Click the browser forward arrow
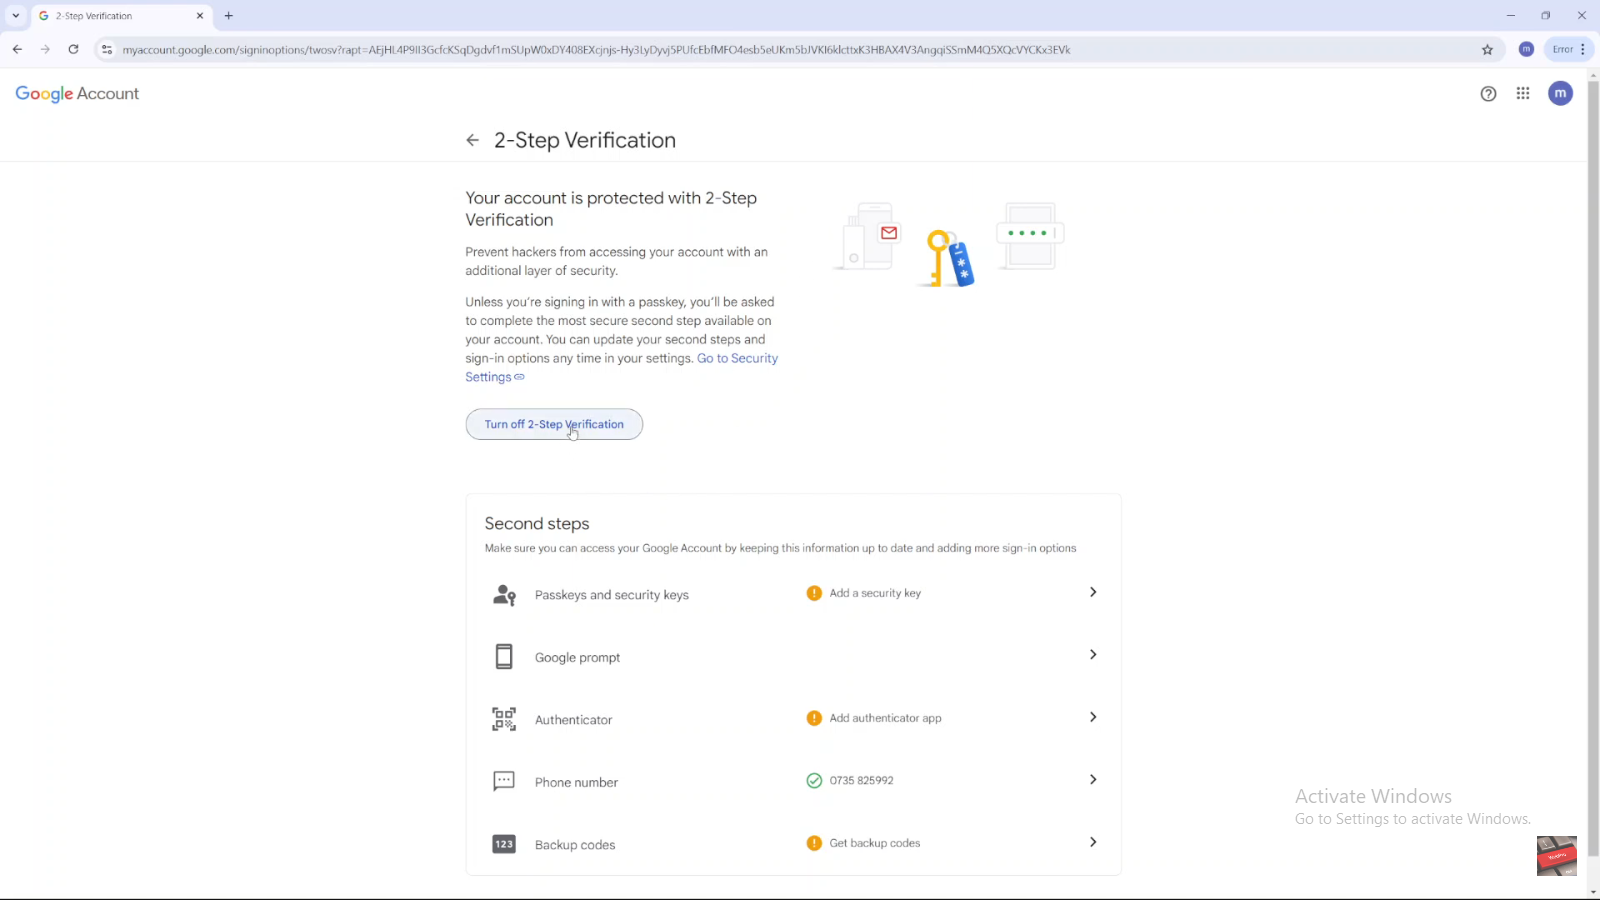This screenshot has height=900, width=1600. [45, 49]
